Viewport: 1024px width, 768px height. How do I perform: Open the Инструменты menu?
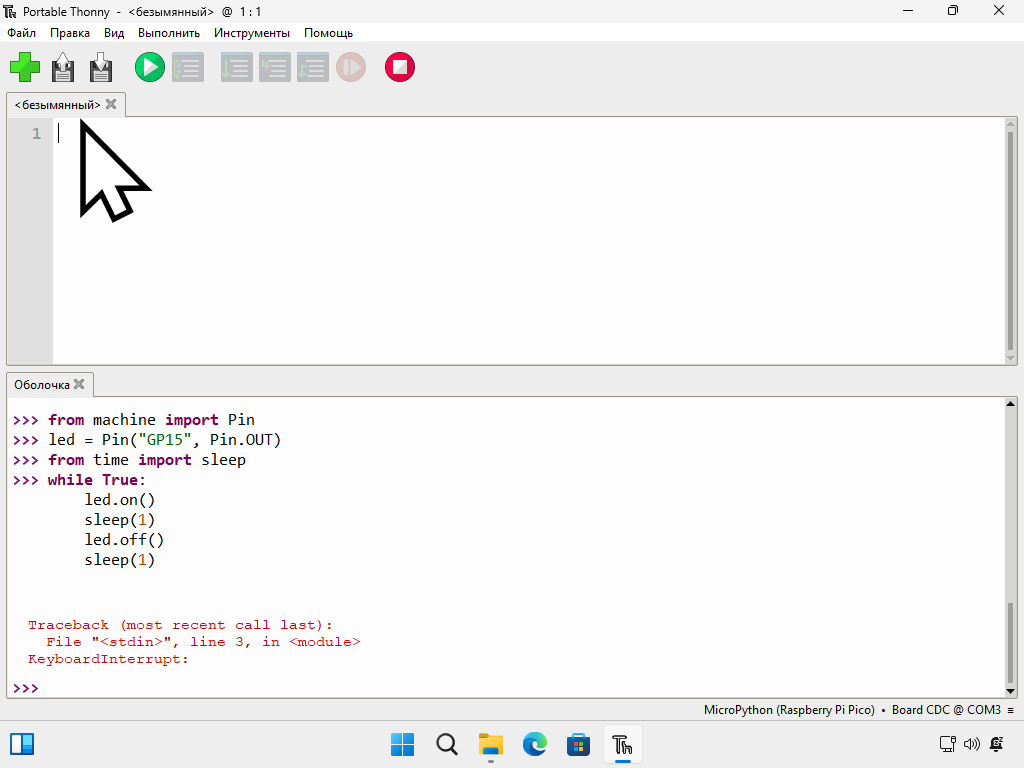(x=251, y=33)
